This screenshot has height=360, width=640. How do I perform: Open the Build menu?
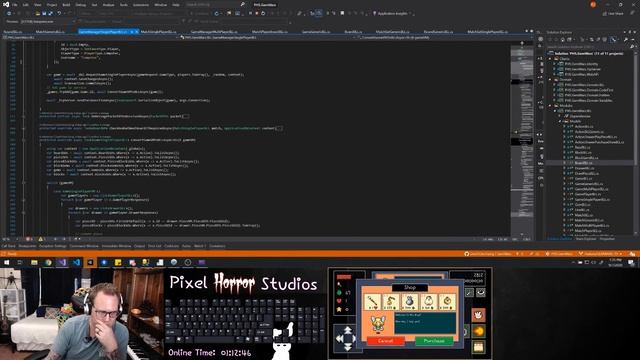(x=66, y=4)
